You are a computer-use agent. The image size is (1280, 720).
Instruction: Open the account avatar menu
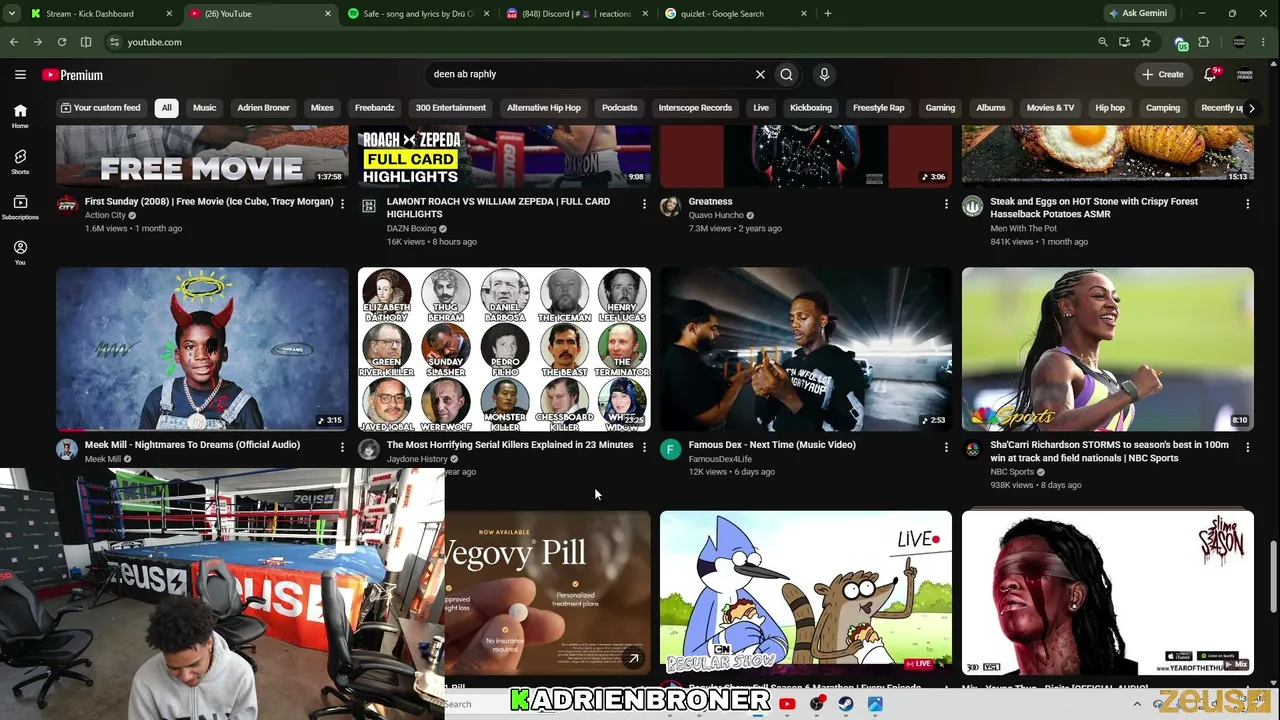(x=1245, y=75)
